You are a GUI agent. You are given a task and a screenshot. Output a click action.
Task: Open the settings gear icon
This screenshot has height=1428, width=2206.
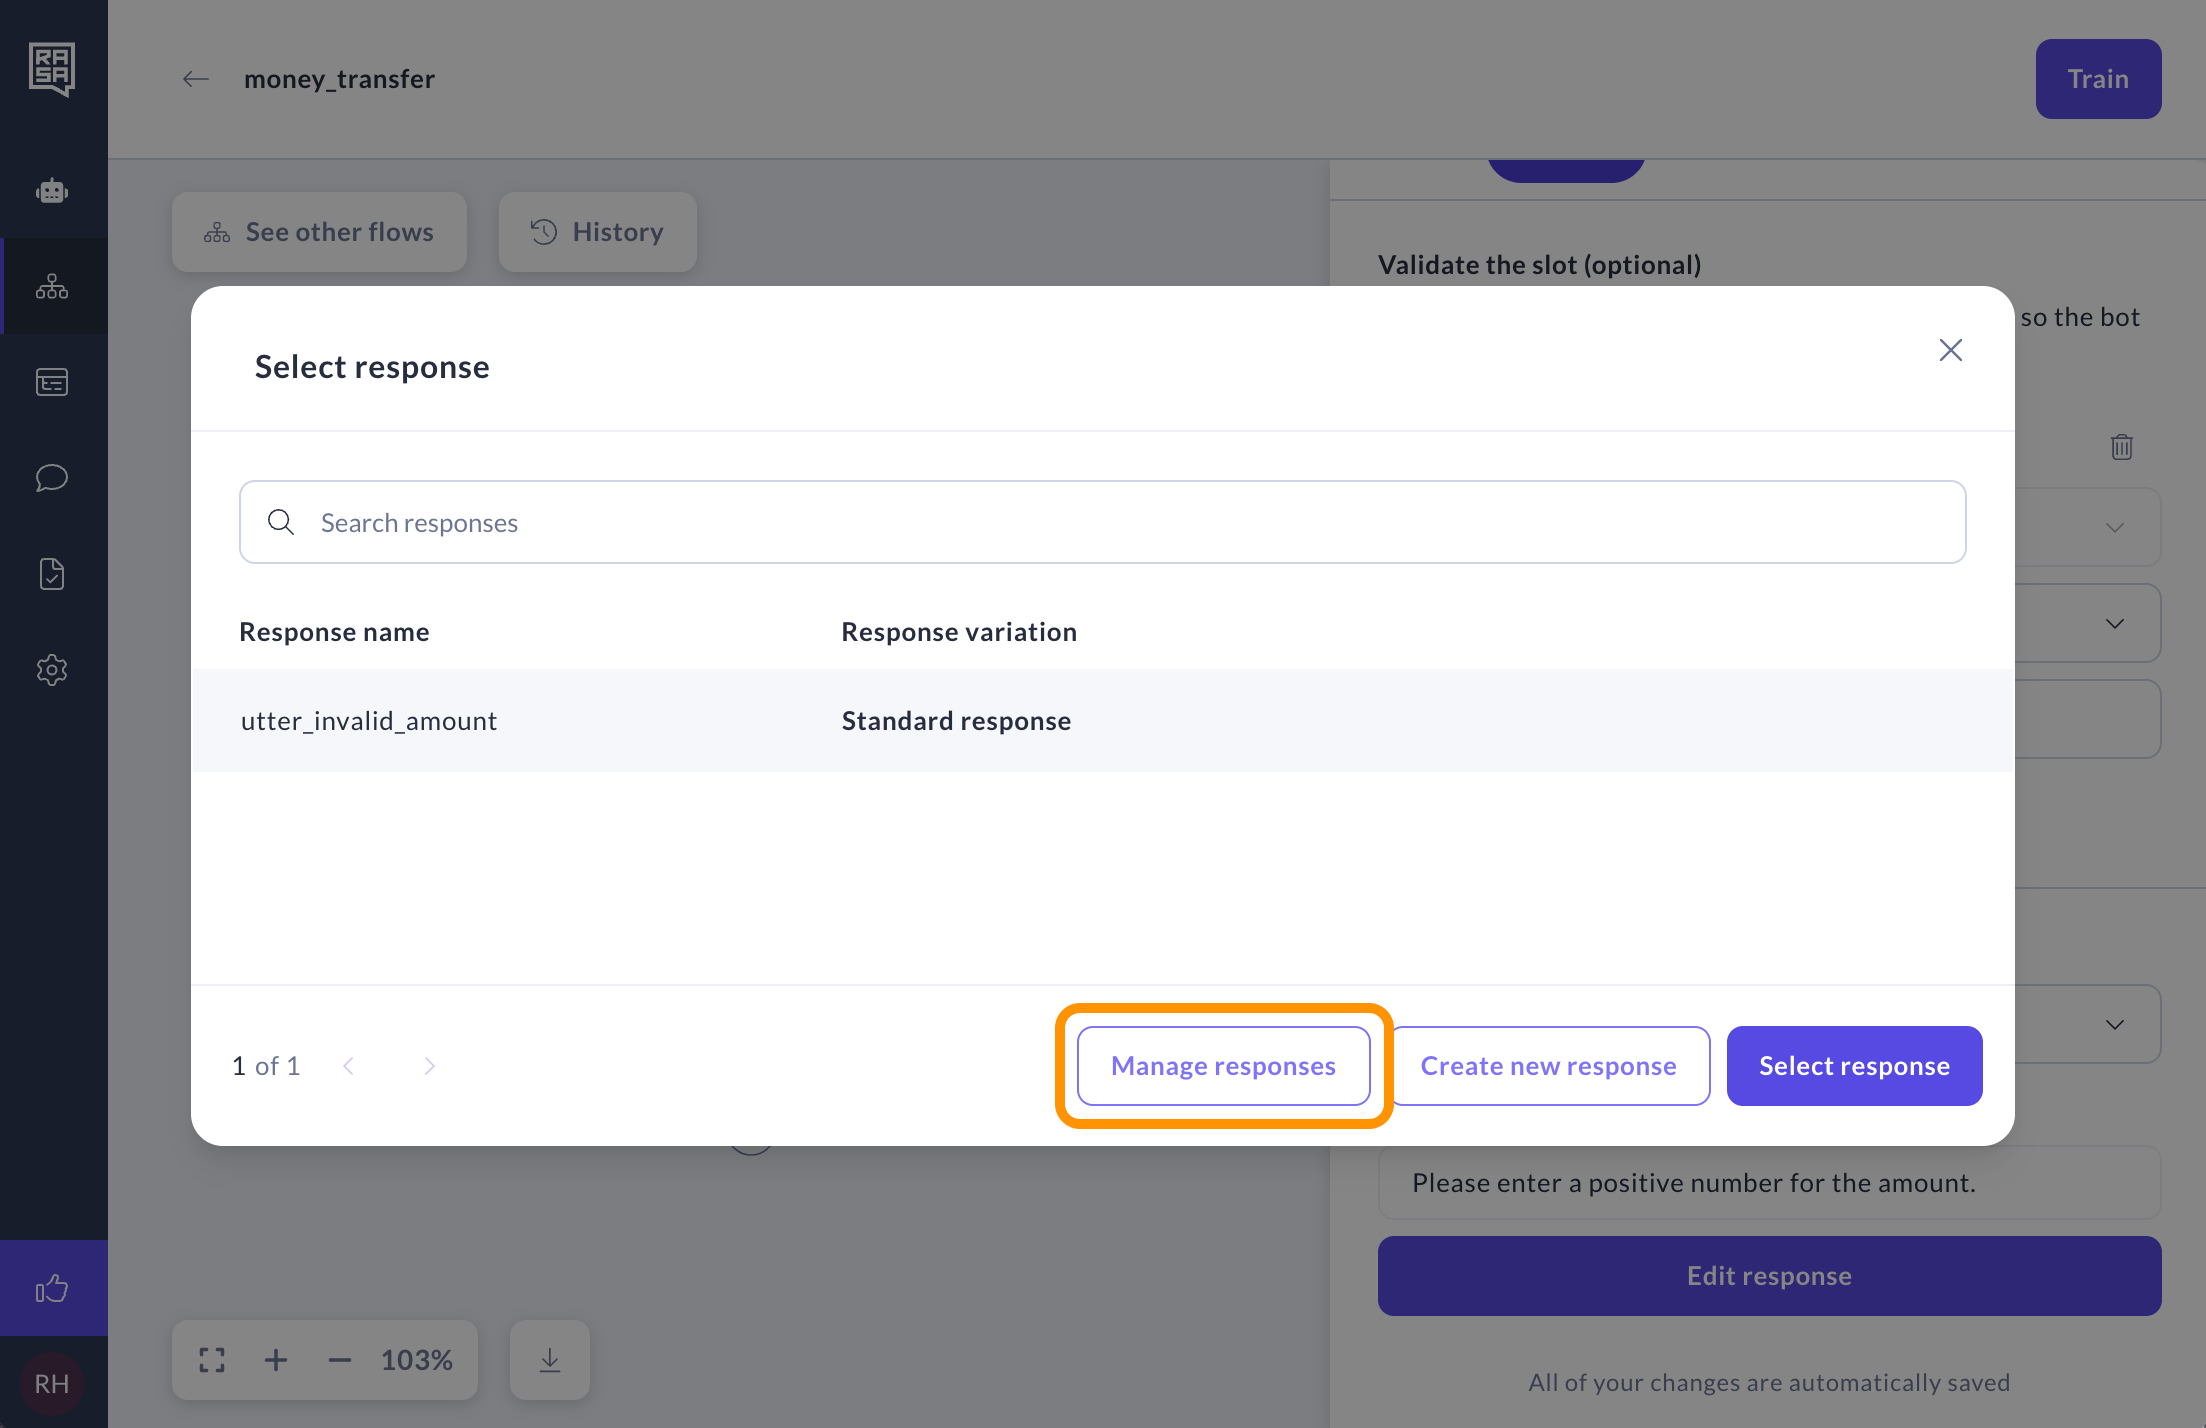click(52, 670)
